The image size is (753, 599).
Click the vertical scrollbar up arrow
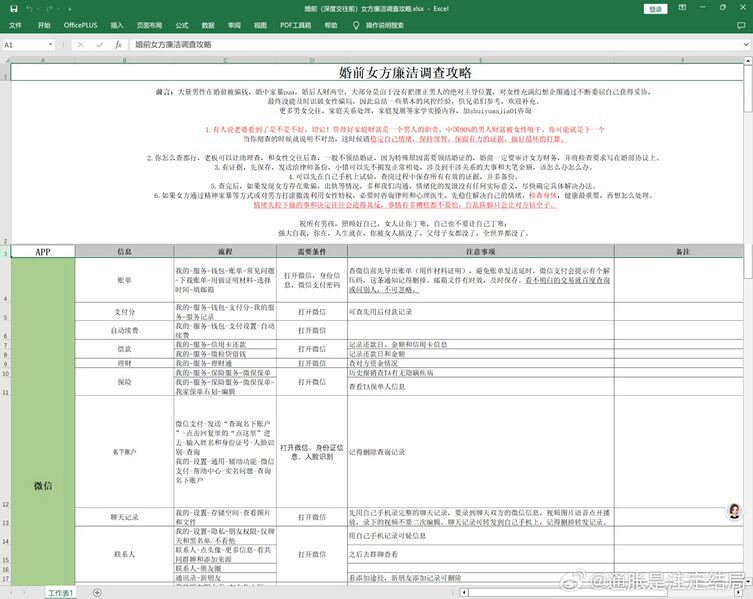pyautogui.click(x=748, y=61)
